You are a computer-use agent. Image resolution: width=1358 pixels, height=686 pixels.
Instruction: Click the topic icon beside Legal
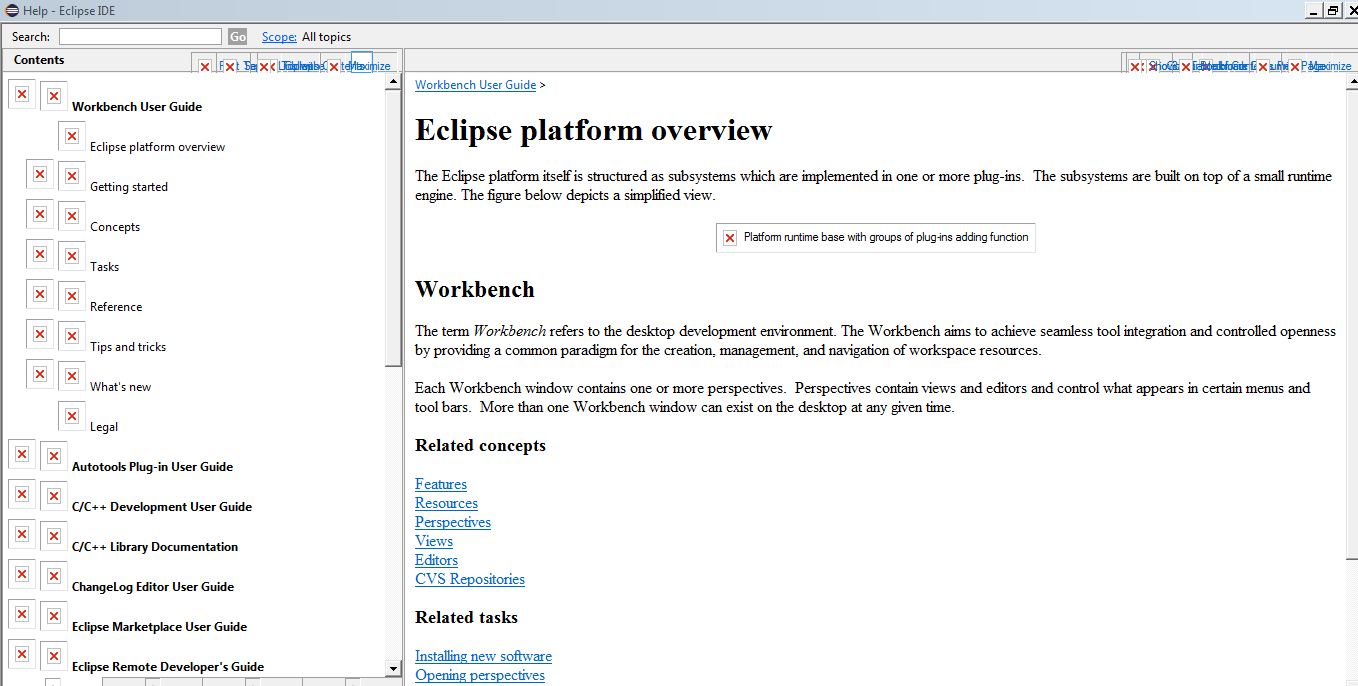click(72, 416)
